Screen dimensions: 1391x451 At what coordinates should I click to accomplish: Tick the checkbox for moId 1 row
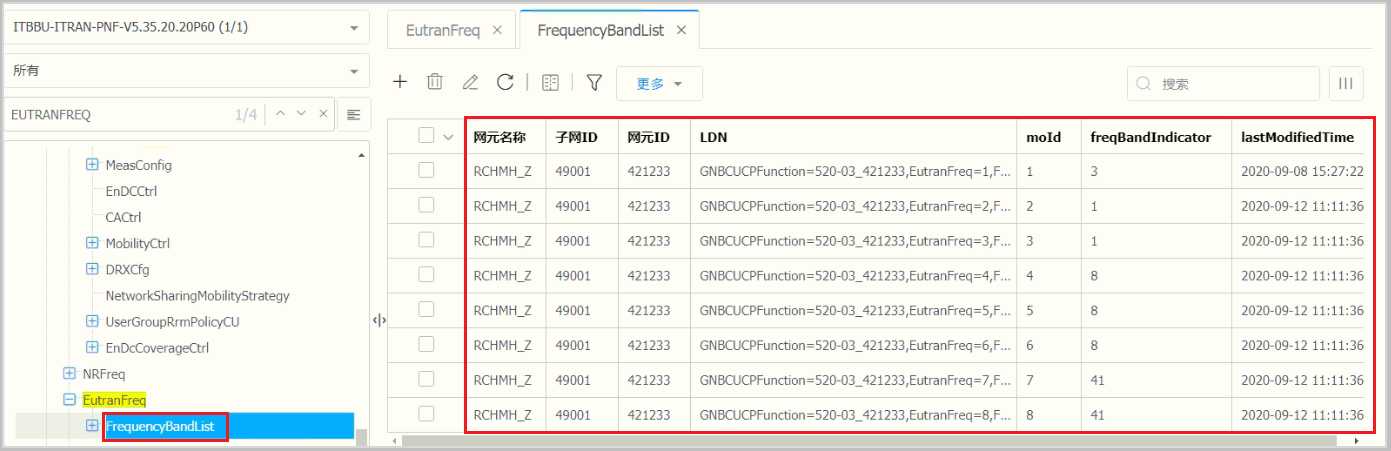(x=427, y=171)
